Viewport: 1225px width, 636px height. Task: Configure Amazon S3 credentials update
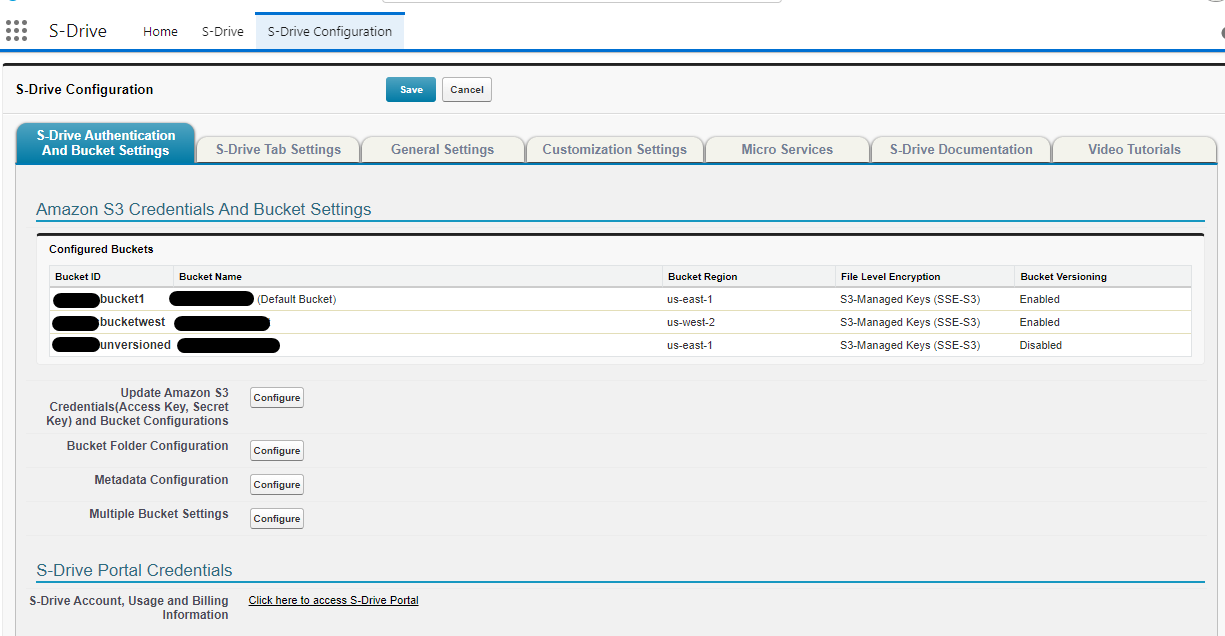click(277, 398)
